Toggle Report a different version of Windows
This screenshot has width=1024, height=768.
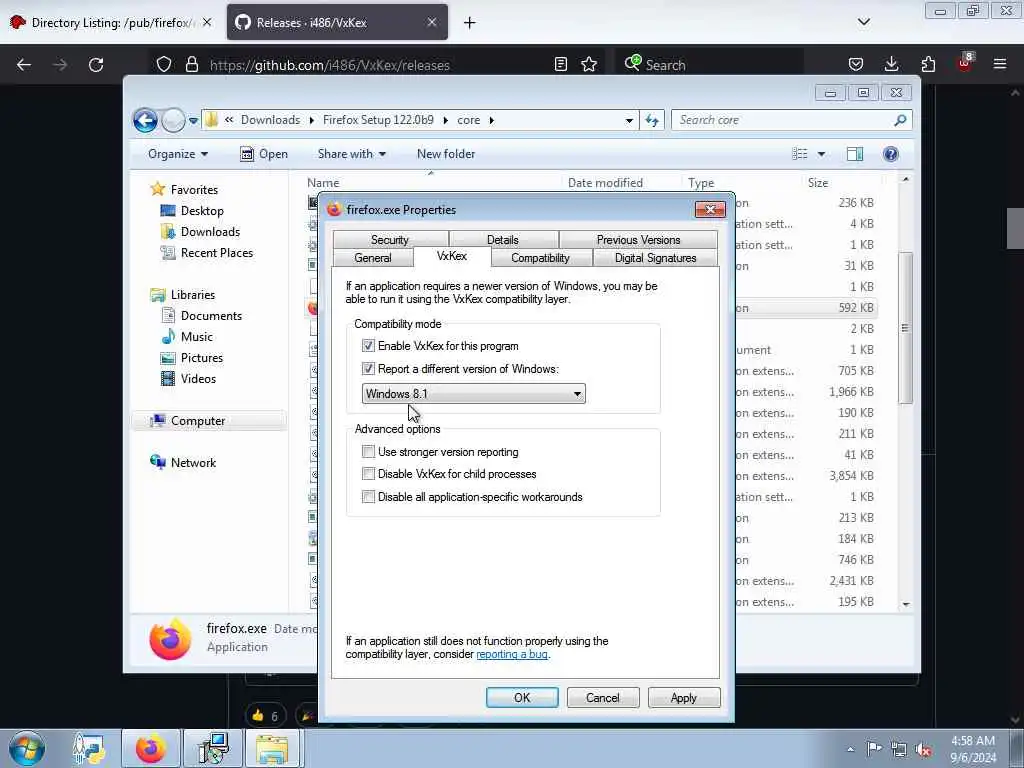click(x=368, y=368)
